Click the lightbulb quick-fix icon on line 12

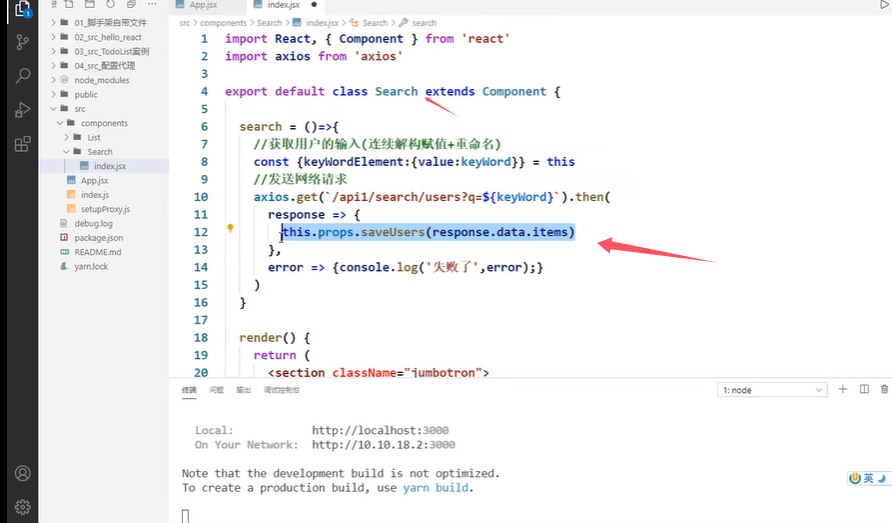(230, 228)
